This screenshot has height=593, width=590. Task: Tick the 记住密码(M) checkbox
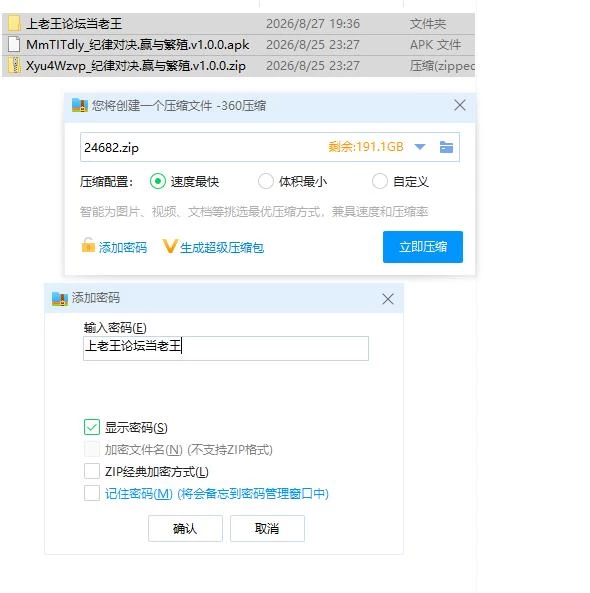click(92, 493)
